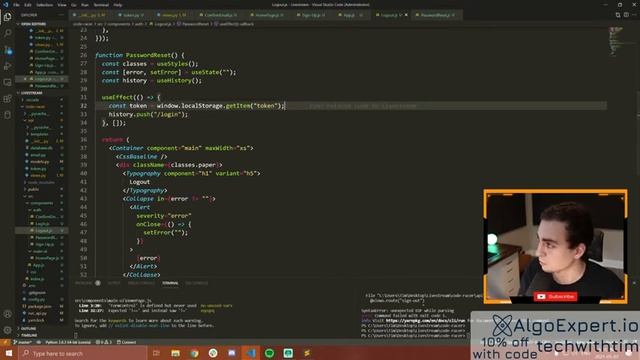Expand the OUTLINE section

(x=28, y=328)
